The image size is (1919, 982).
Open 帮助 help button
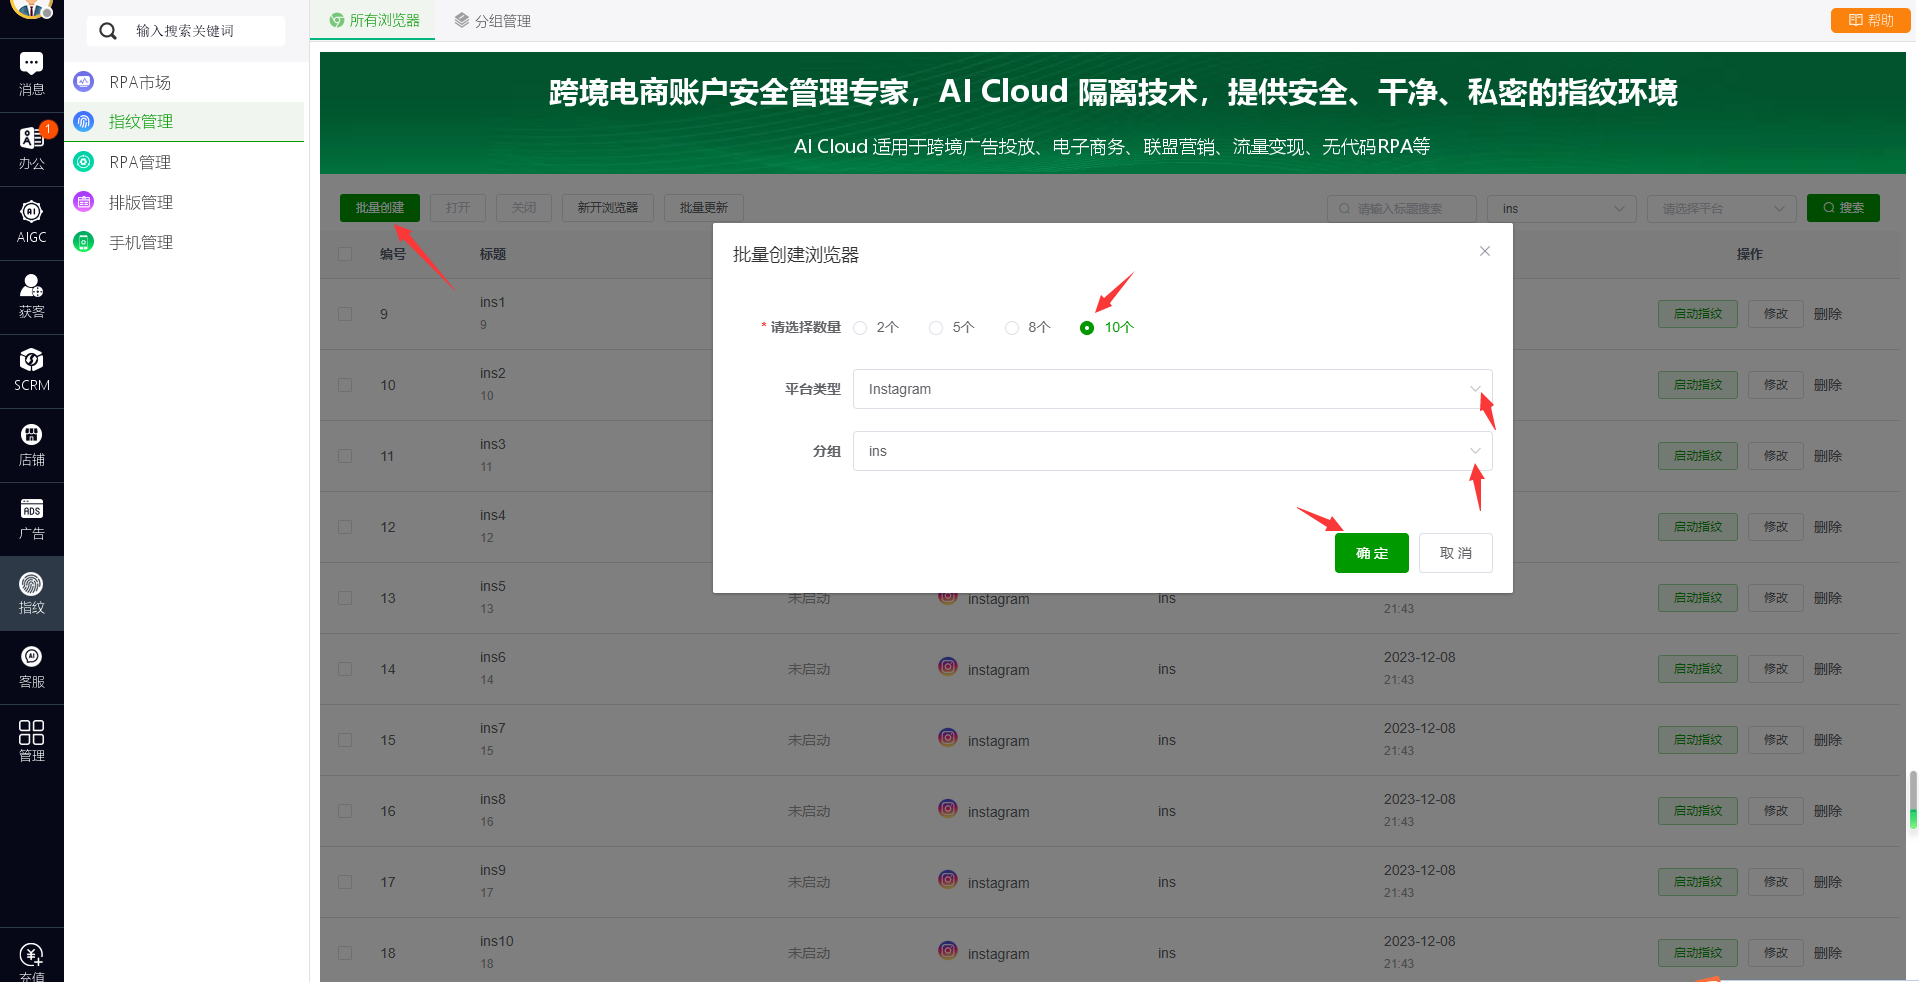tap(1871, 20)
